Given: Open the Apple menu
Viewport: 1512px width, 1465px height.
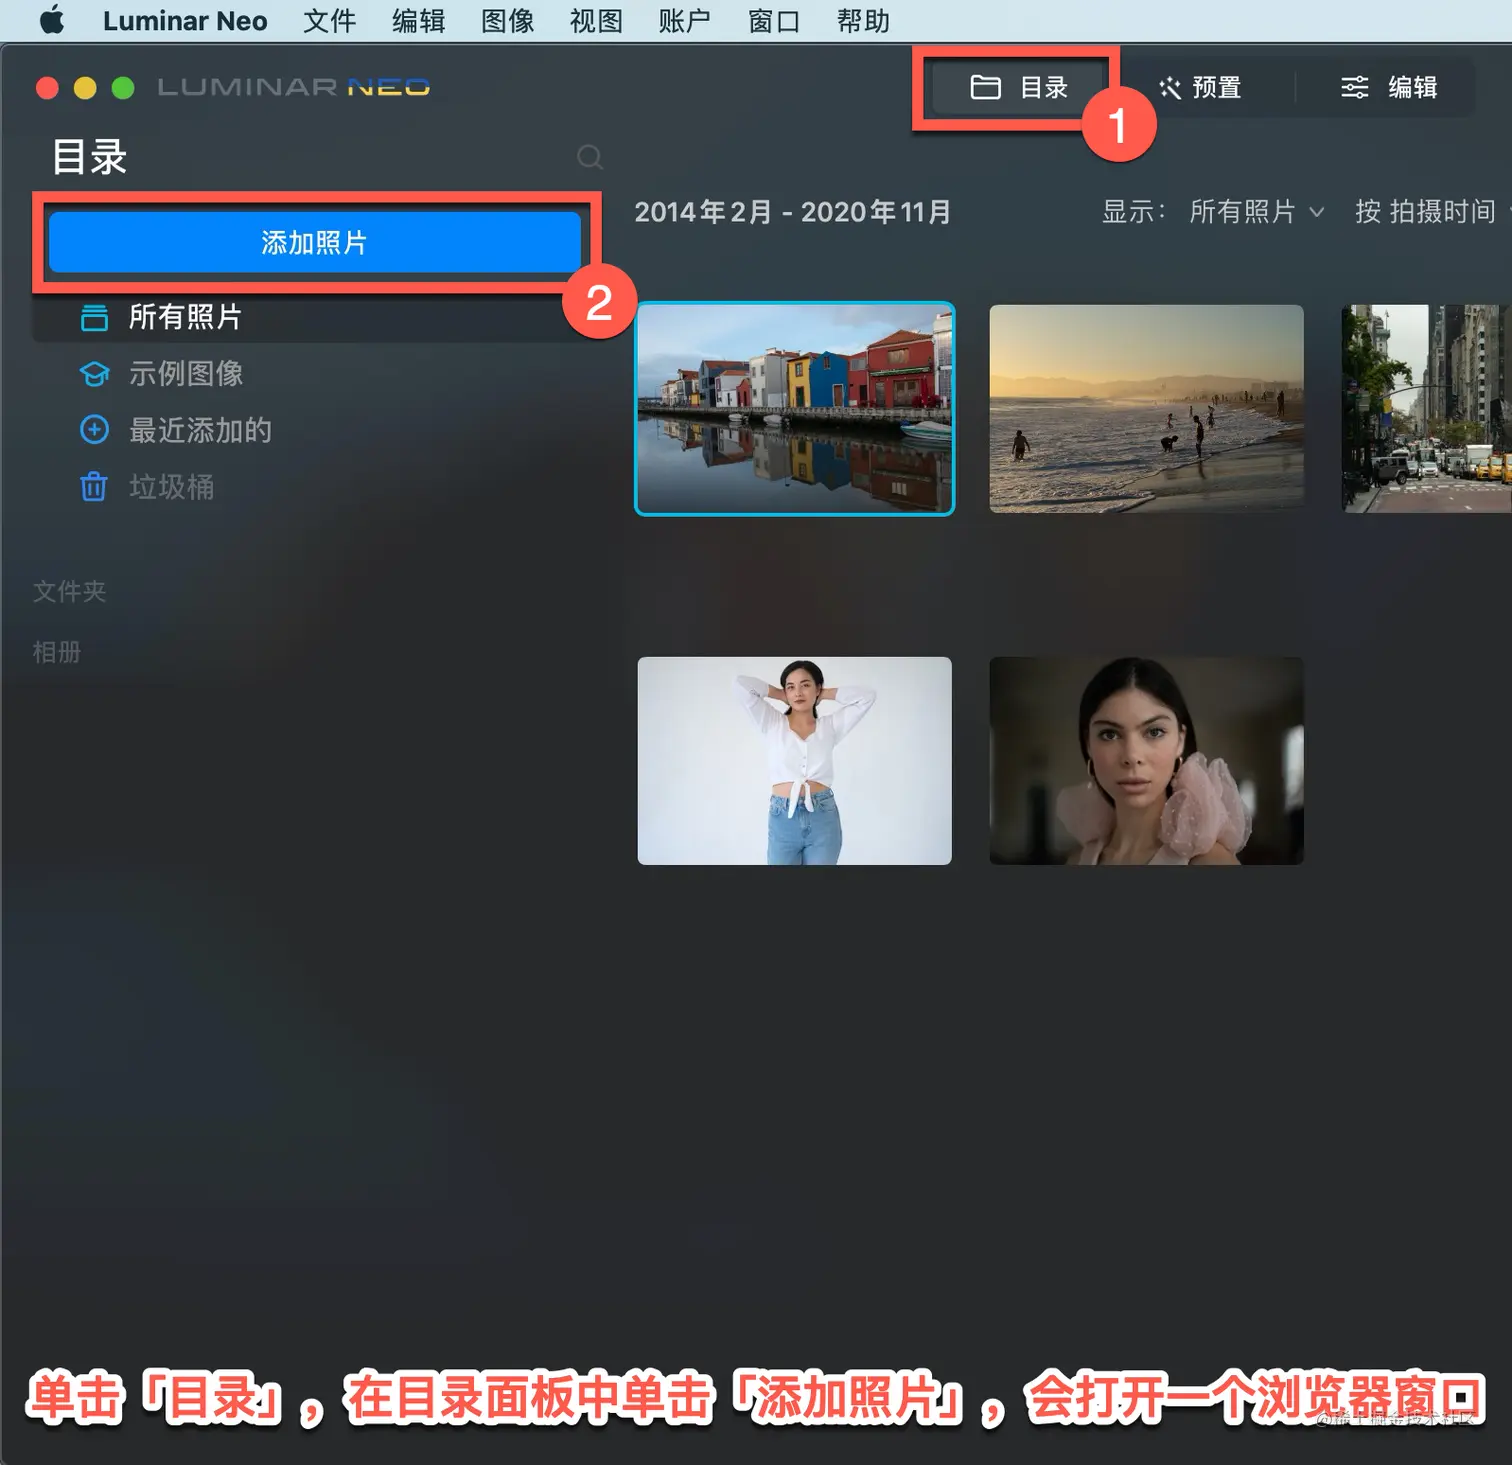Looking at the screenshot, I should 52,20.
